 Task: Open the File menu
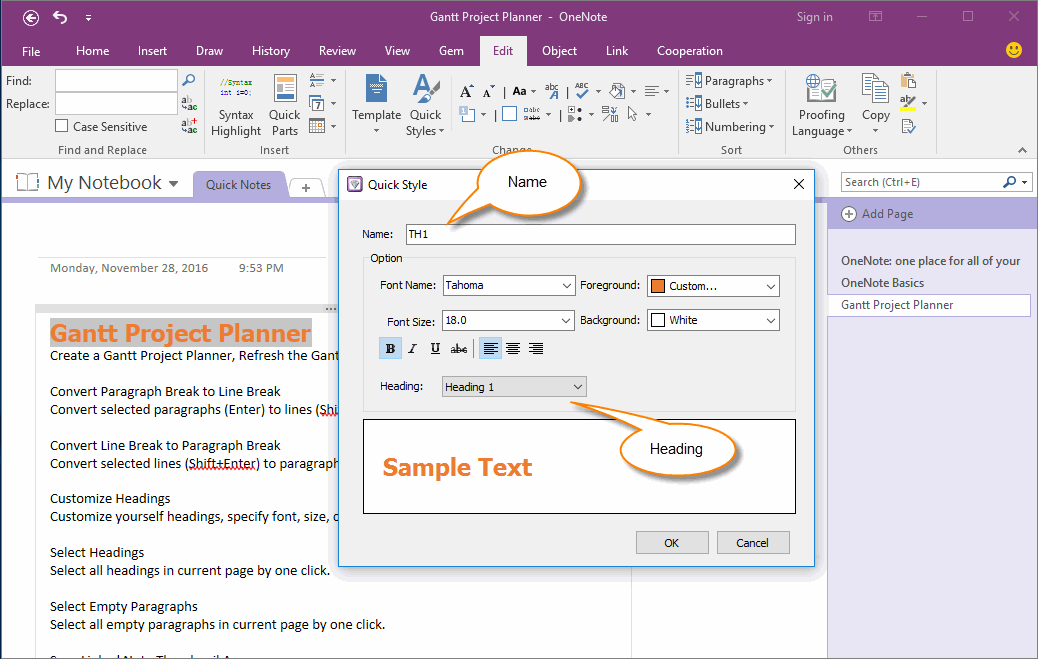(x=31, y=51)
